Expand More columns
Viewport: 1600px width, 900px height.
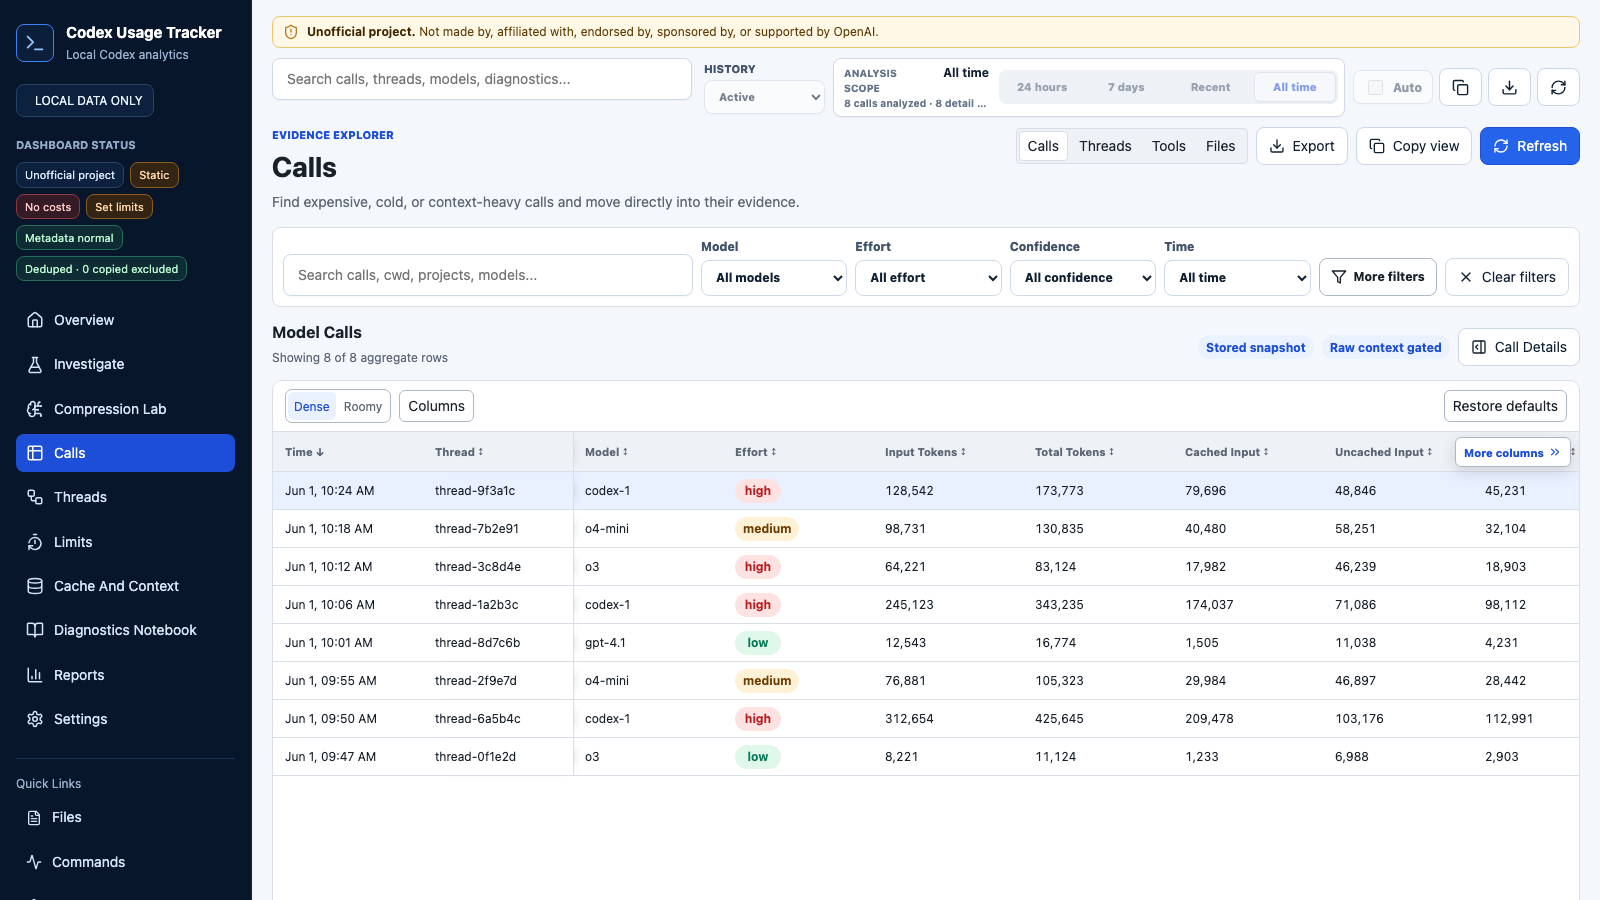[1512, 453]
